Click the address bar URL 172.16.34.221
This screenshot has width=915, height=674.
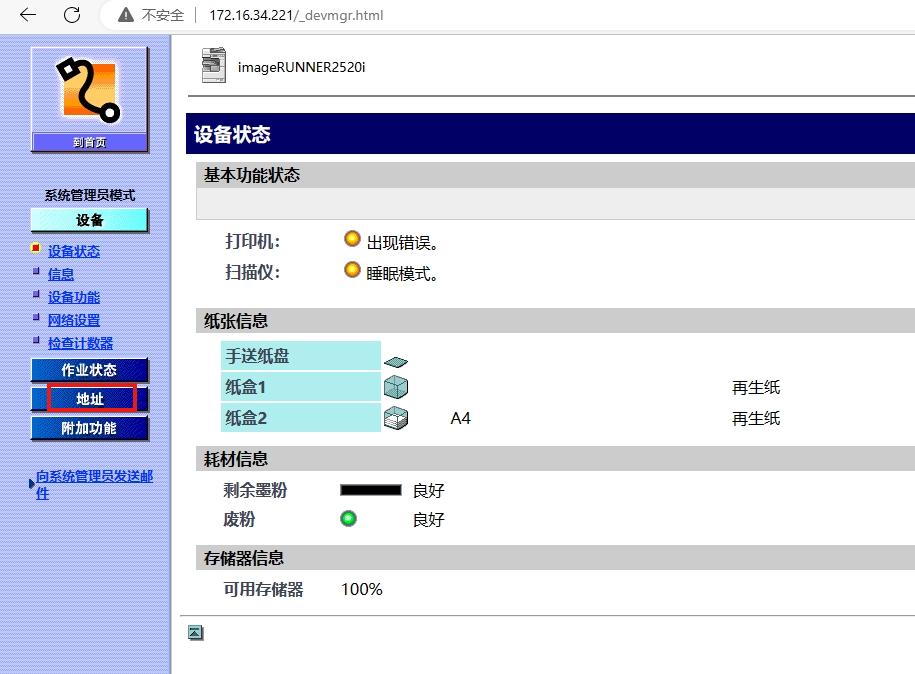[296, 15]
